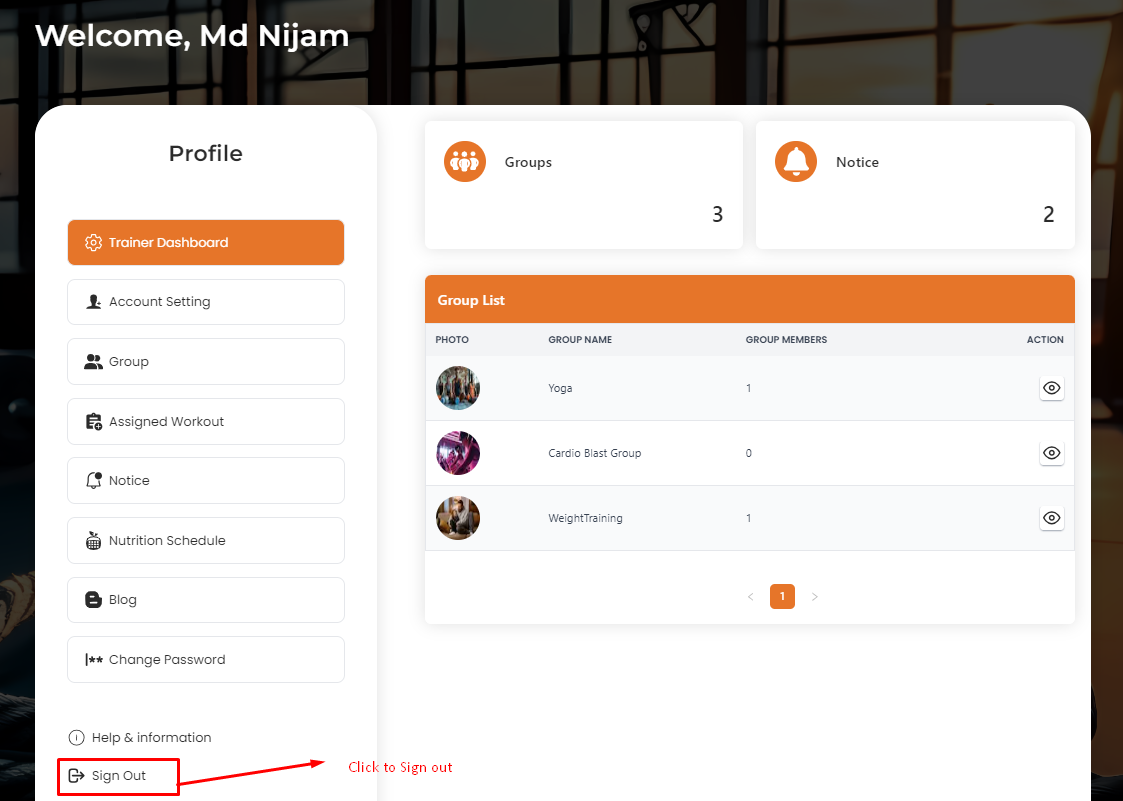Click the Sign Out arrow icon
This screenshot has width=1123, height=801.
tap(76, 776)
